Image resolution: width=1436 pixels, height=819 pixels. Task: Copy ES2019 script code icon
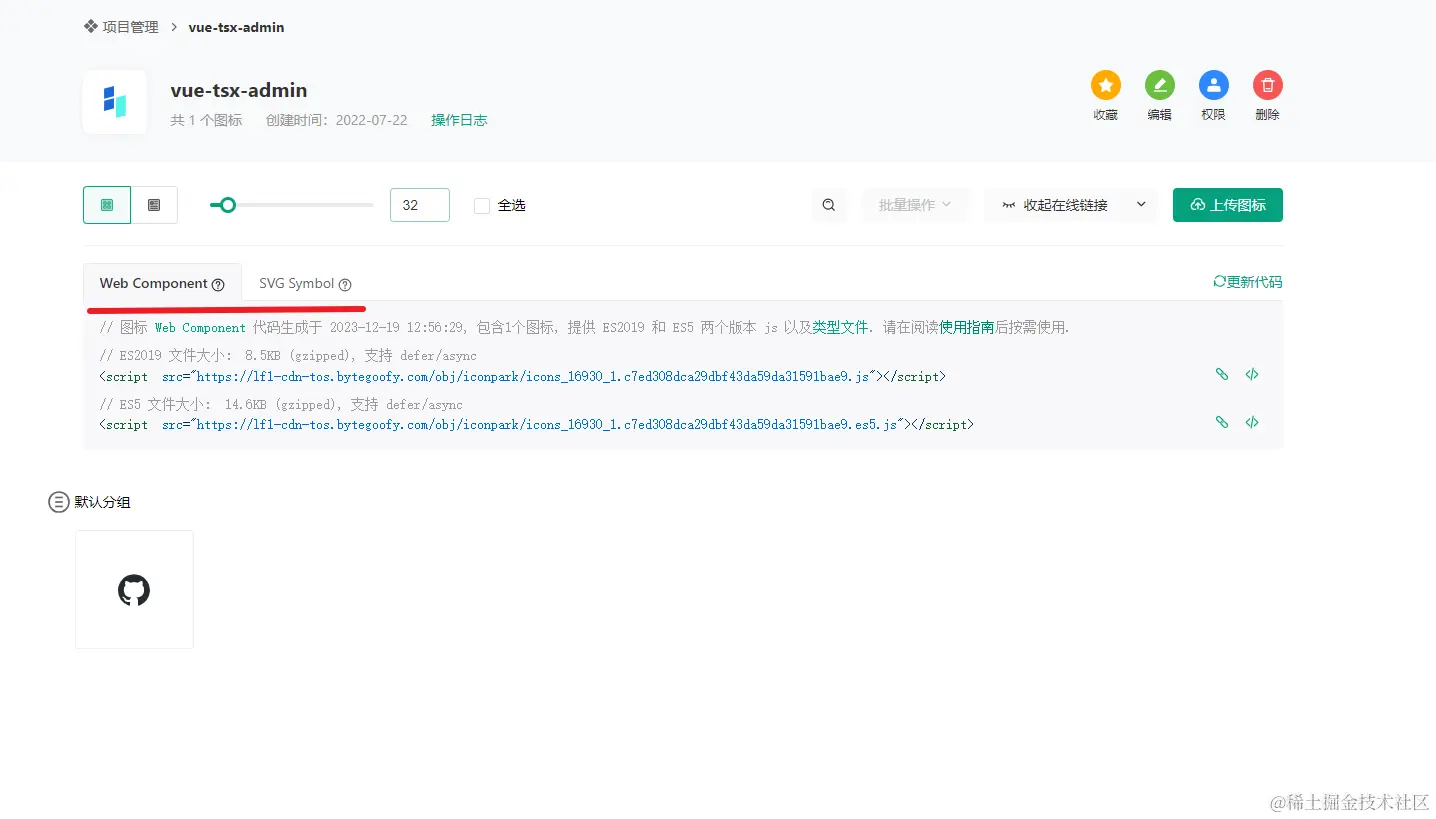click(1252, 374)
